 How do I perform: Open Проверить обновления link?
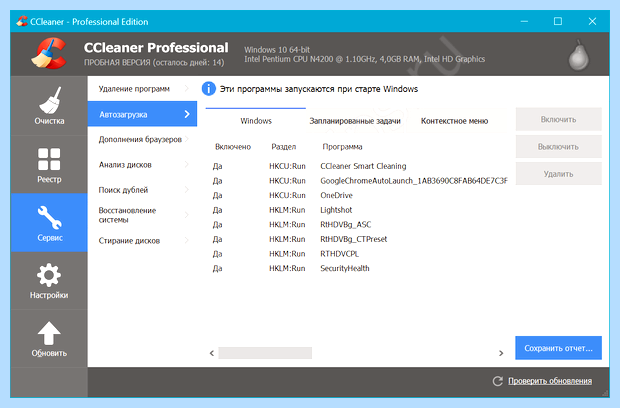coord(550,381)
